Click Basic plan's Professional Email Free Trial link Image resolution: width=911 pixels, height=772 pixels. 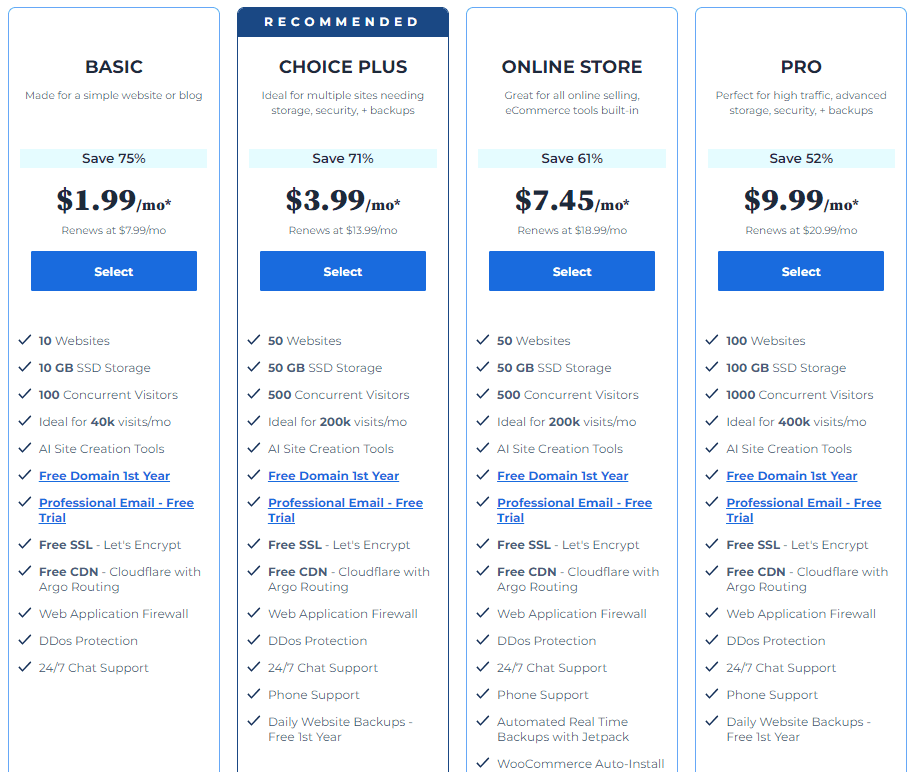click(116, 510)
